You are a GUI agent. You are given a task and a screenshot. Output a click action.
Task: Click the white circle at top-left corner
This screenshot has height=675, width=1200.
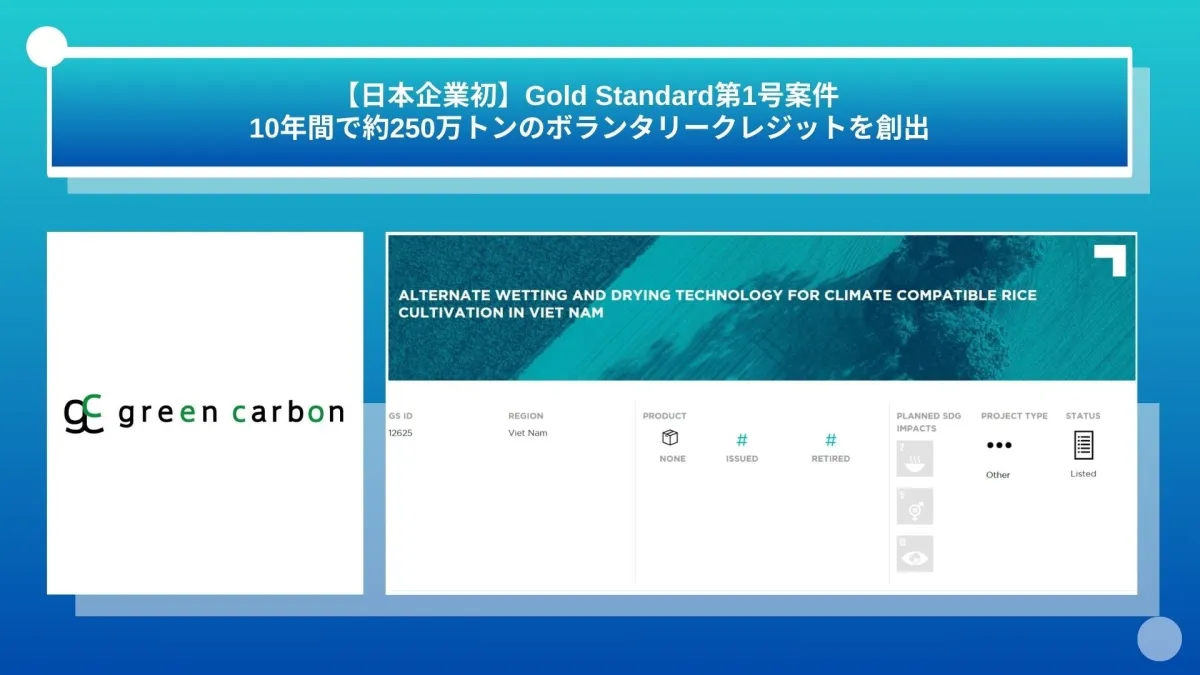coord(47,47)
